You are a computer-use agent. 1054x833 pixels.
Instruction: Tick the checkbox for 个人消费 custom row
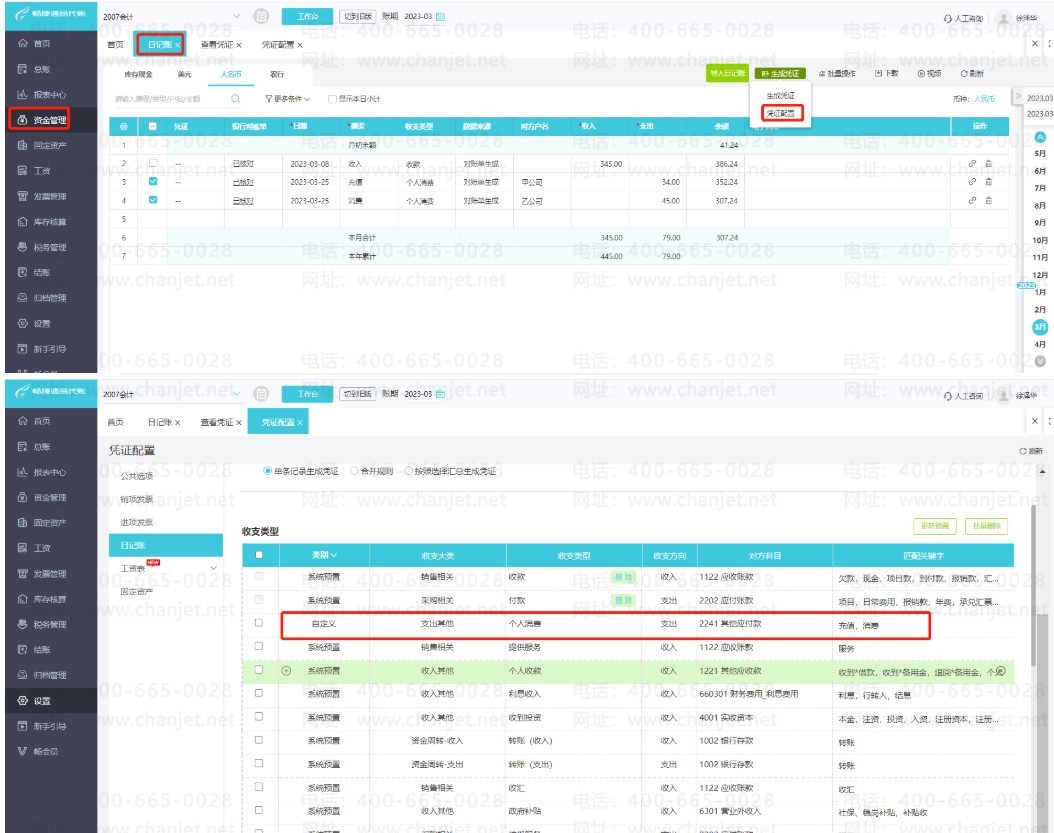pyautogui.click(x=259, y=623)
